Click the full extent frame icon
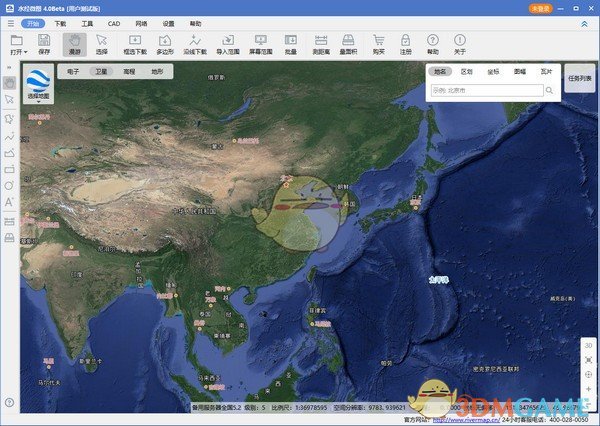The height and width of the screenshot is (426, 600). tap(589, 360)
